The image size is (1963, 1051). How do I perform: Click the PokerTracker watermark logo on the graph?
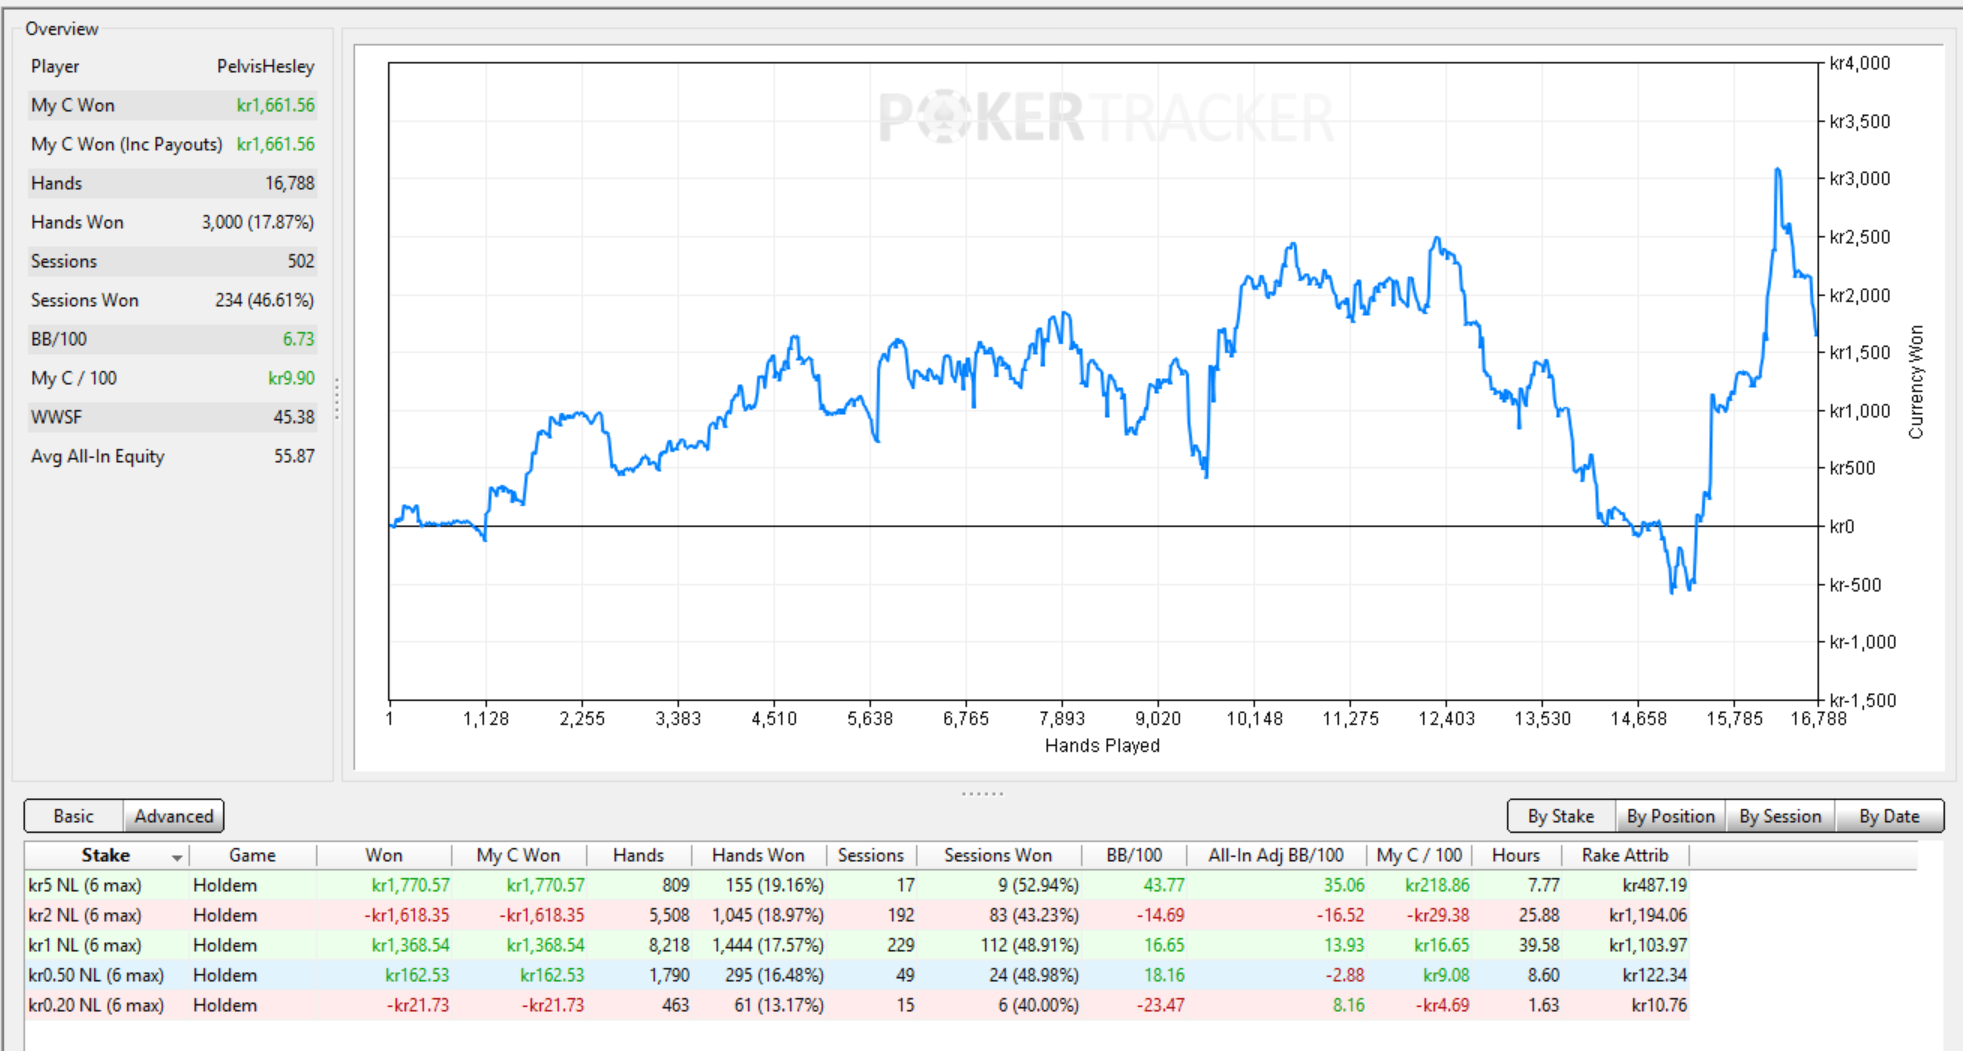pyautogui.click(x=1105, y=118)
